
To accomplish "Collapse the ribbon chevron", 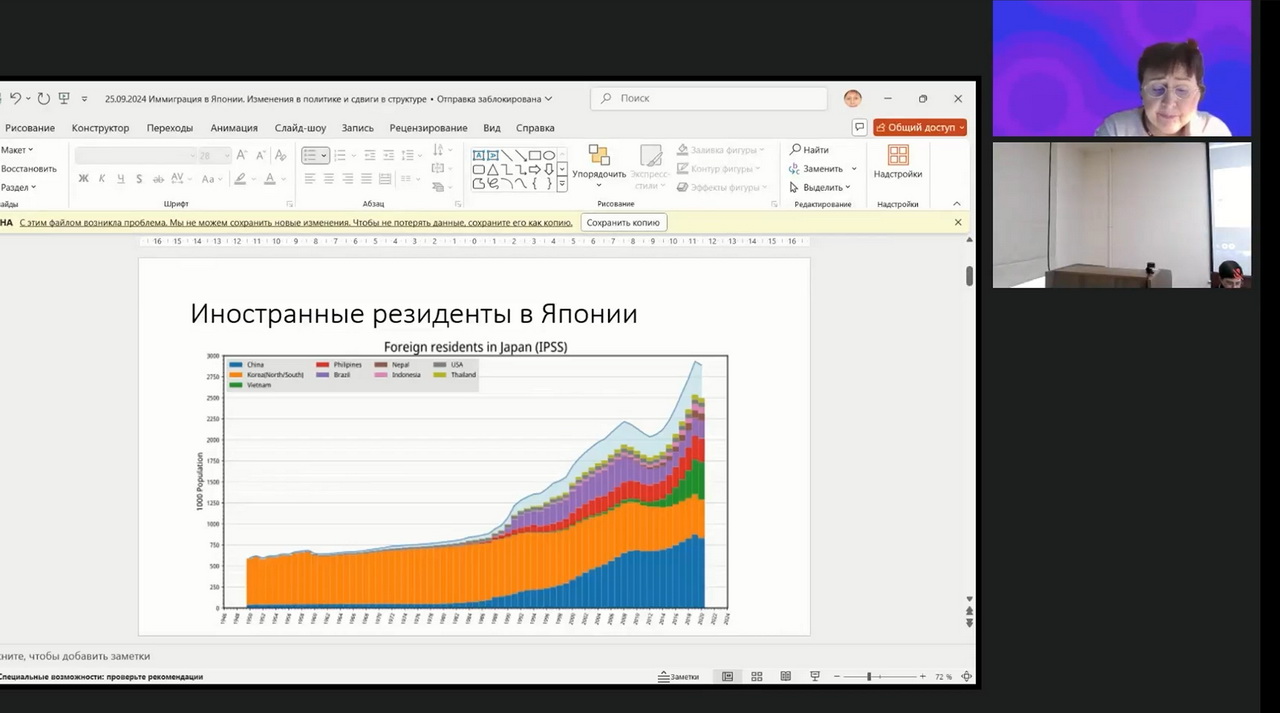I will tap(957, 204).
